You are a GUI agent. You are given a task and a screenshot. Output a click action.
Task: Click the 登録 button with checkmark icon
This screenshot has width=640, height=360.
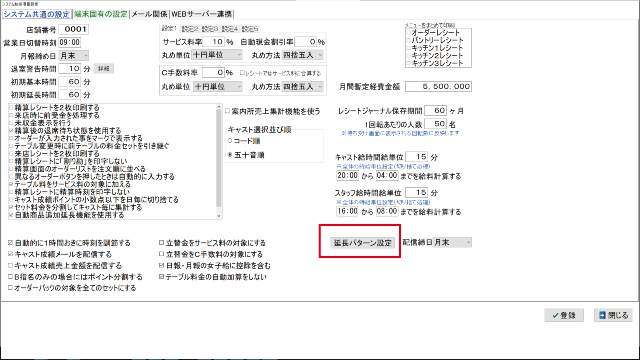coord(564,315)
